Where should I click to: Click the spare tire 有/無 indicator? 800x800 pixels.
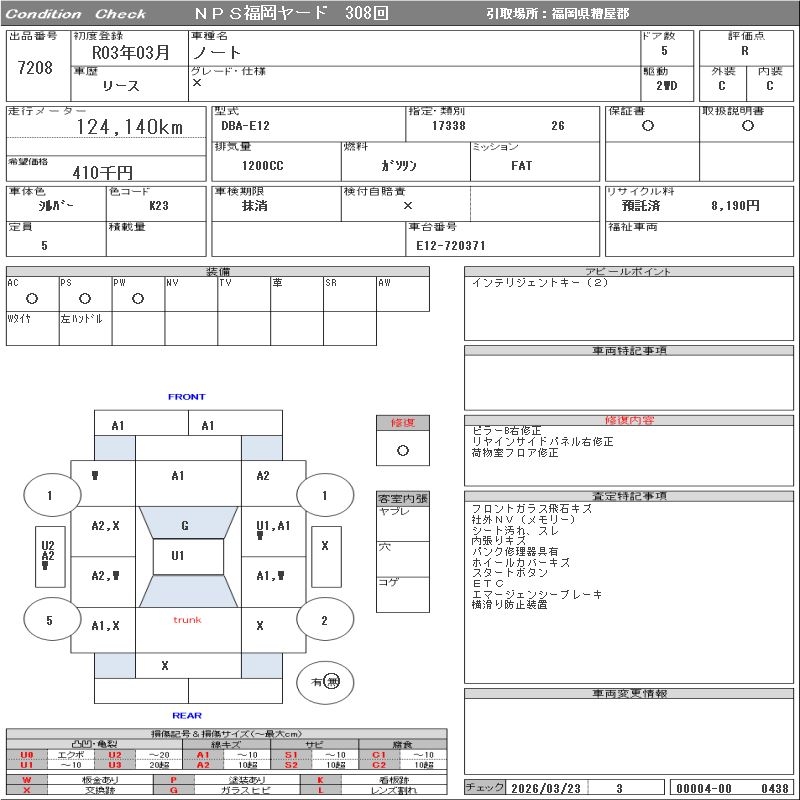(325, 682)
